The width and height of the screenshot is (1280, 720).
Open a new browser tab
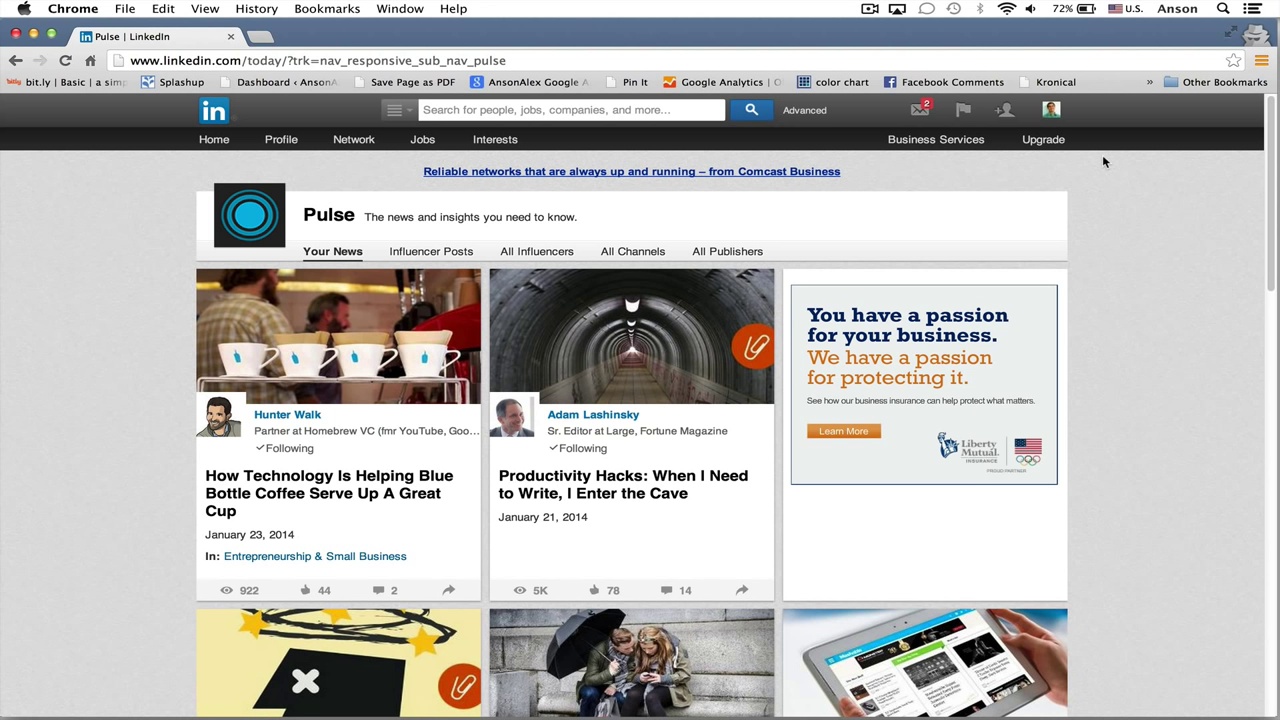[260, 37]
